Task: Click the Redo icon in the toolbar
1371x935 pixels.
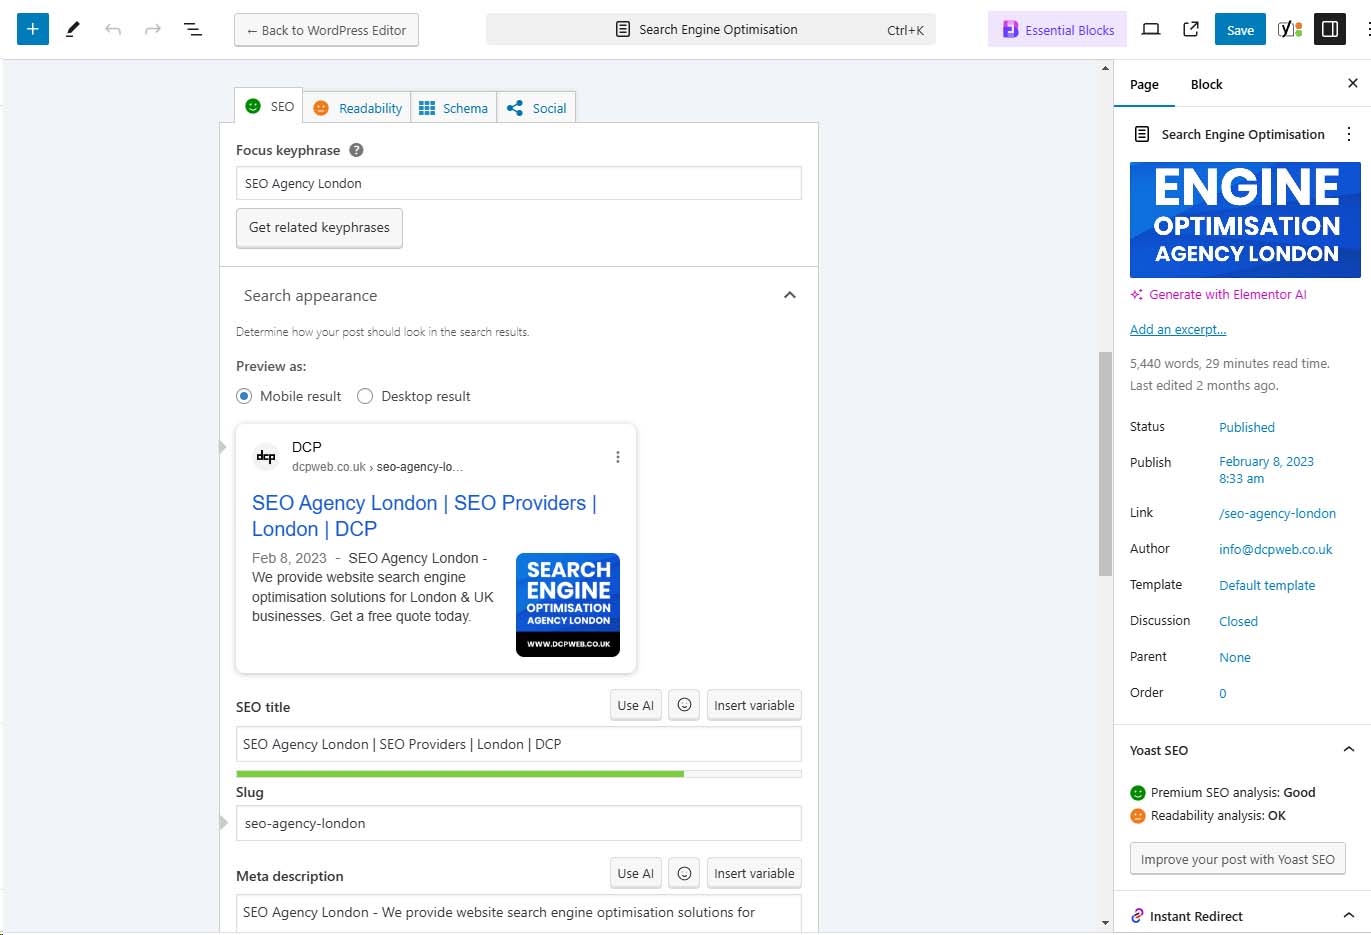Action: pyautogui.click(x=151, y=29)
